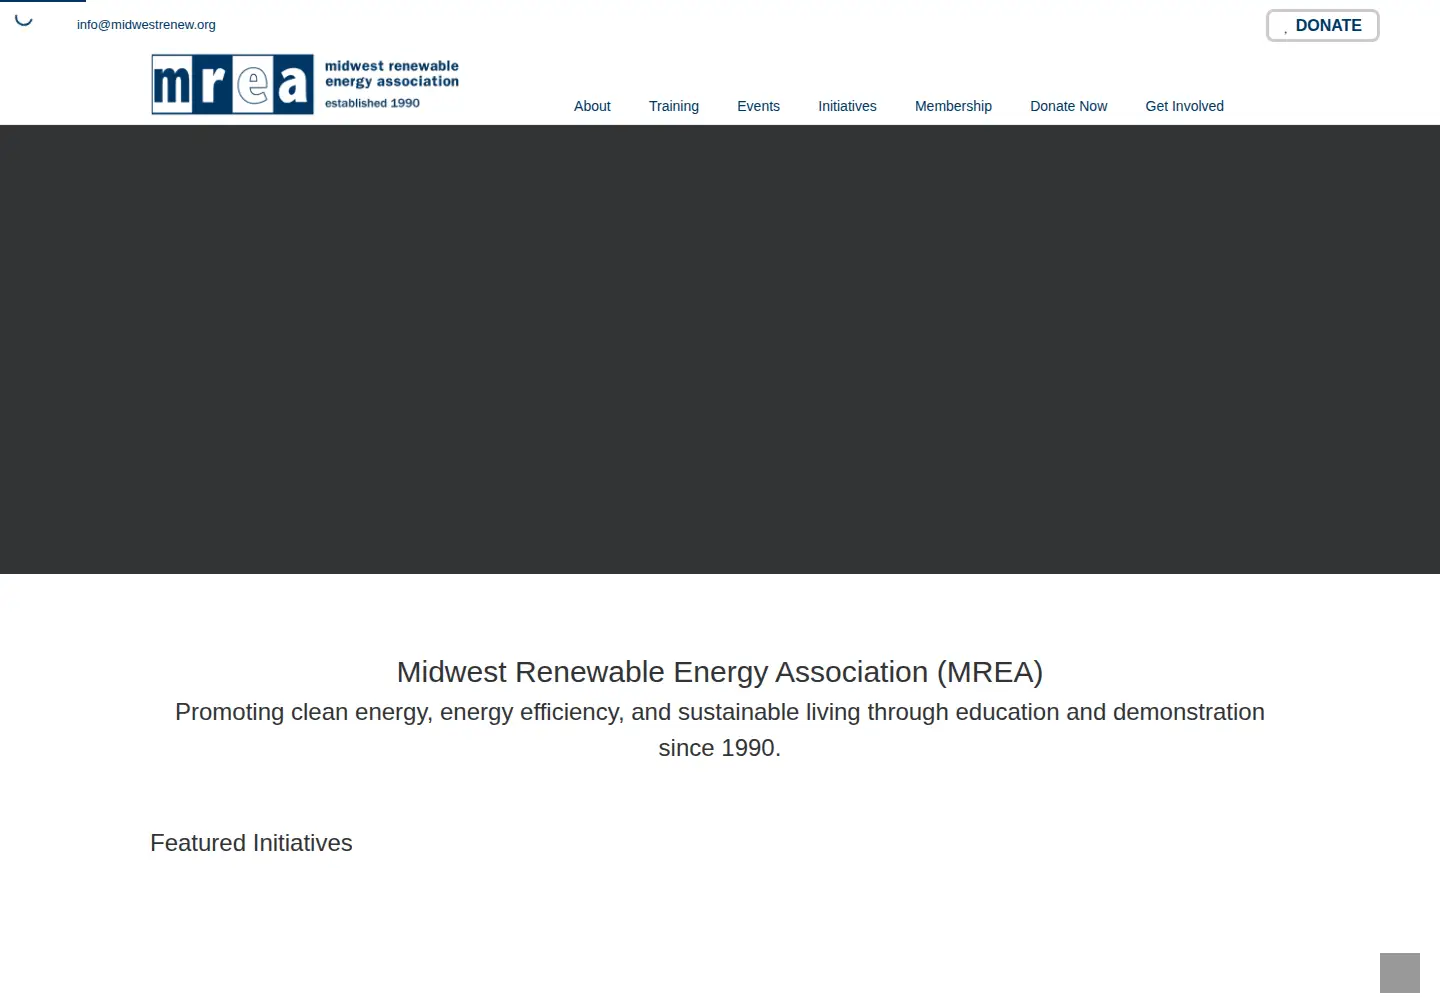Click the Featured Initiatives heading

[x=251, y=843]
